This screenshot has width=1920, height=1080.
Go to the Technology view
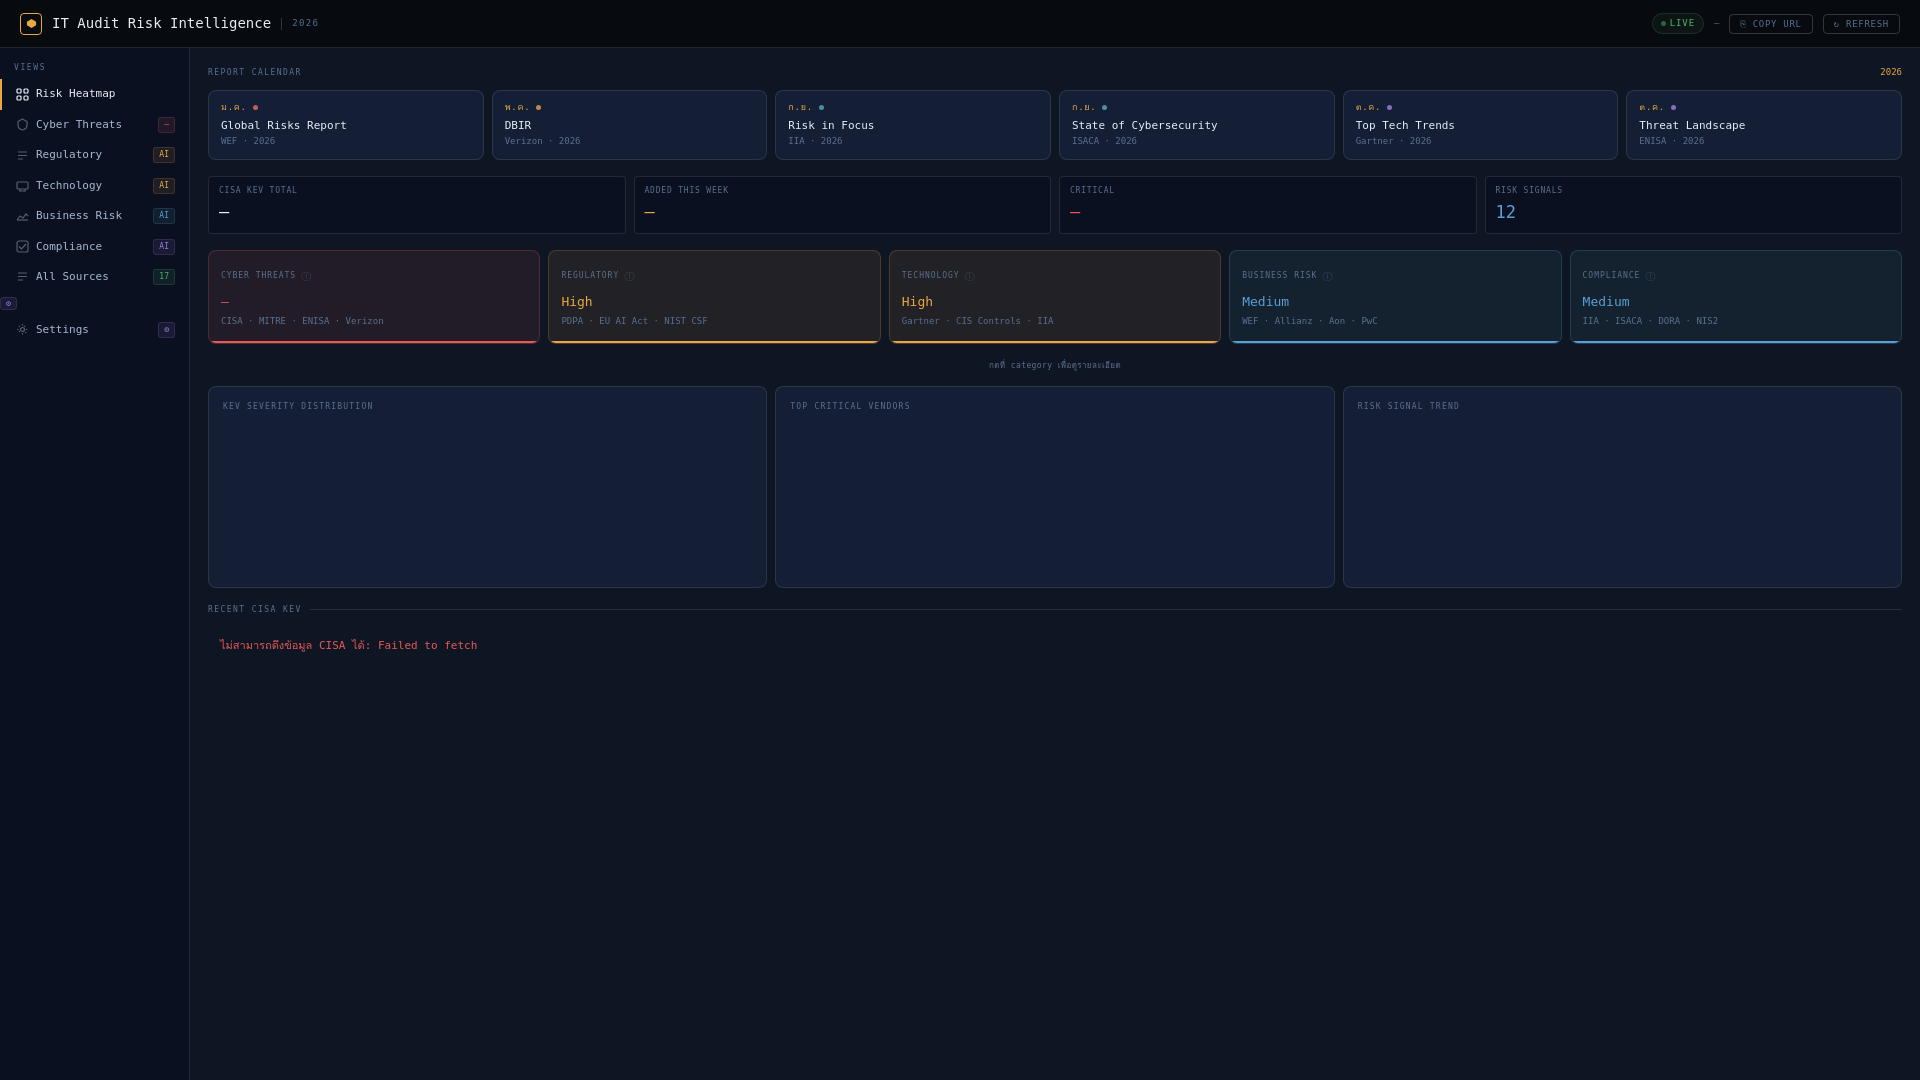95,186
